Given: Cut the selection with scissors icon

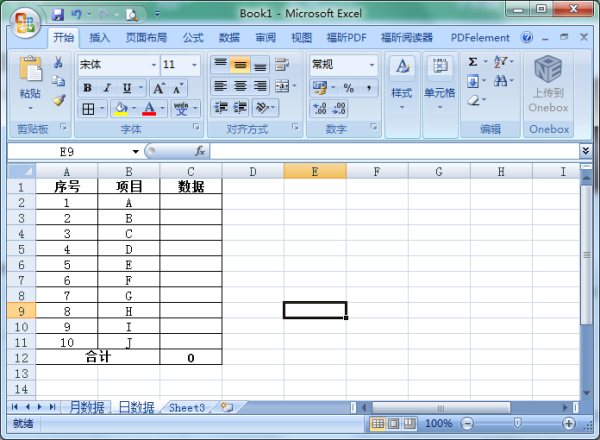Looking at the screenshot, I should [x=58, y=62].
